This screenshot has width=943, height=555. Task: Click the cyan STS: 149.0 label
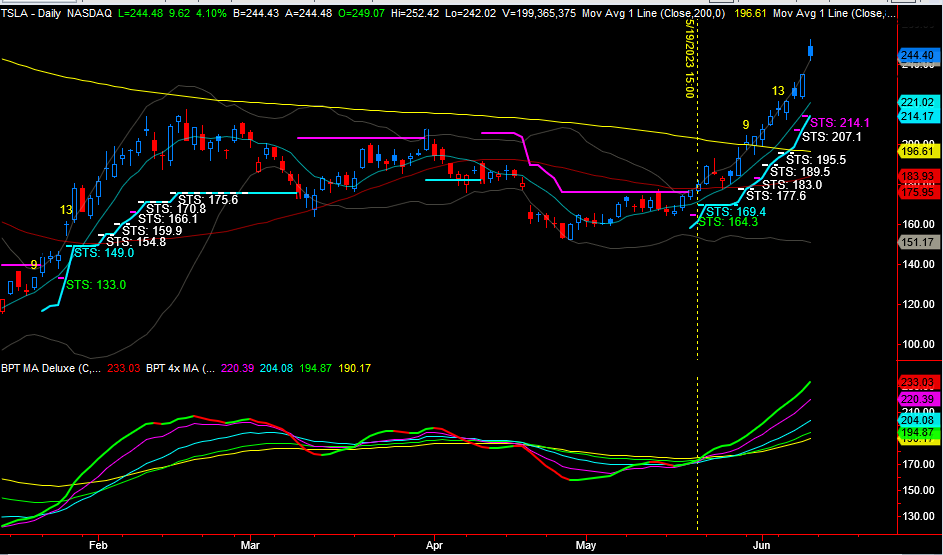[x=104, y=253]
